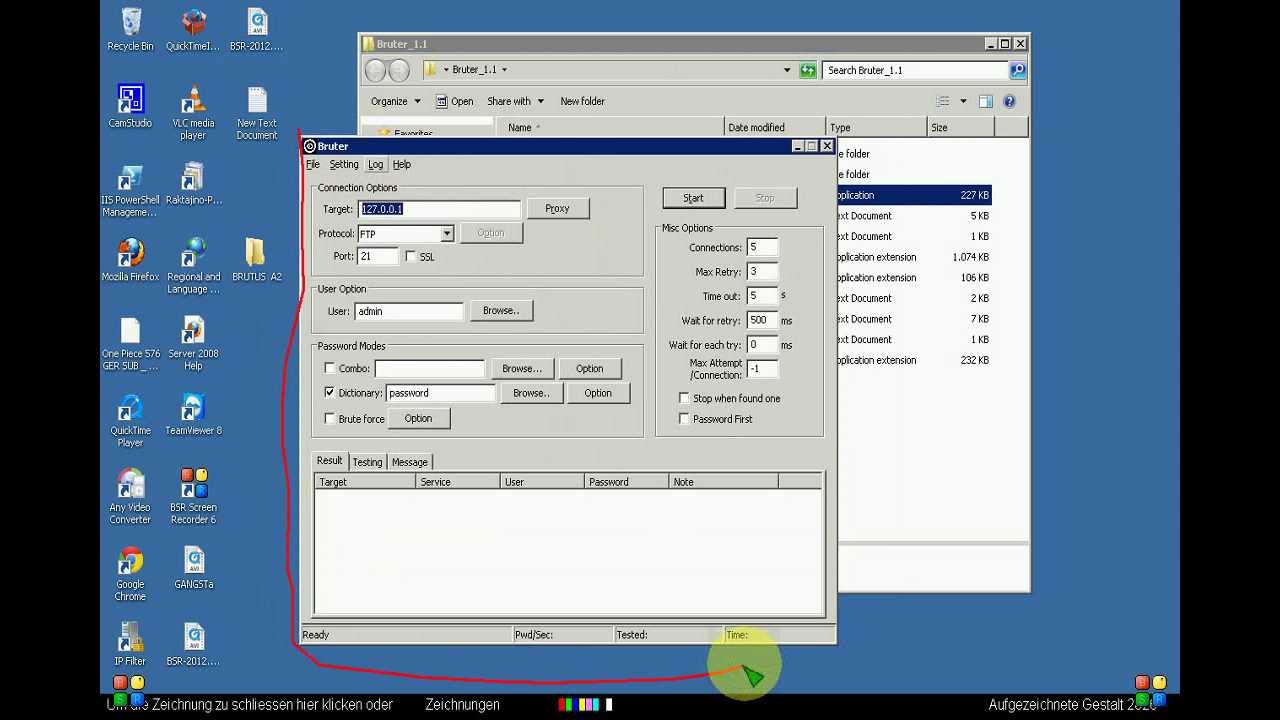Switch to the Message tab

pos(410,462)
